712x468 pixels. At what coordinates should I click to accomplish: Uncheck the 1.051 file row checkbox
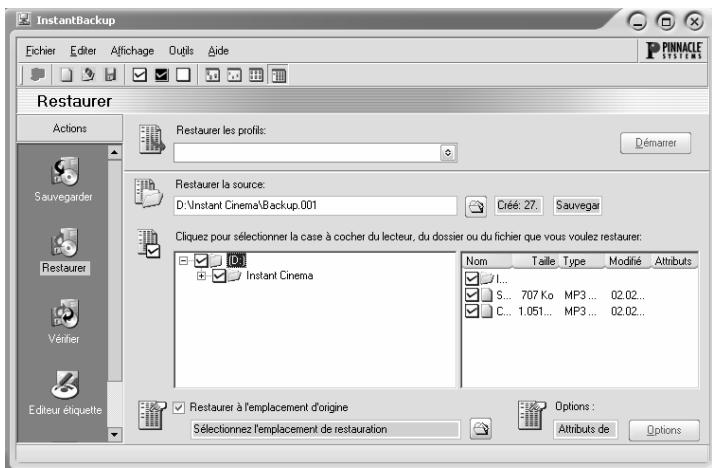click(x=472, y=311)
